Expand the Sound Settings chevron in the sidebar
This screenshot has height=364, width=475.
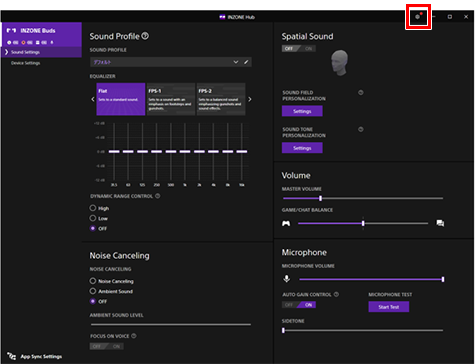pos(6,52)
